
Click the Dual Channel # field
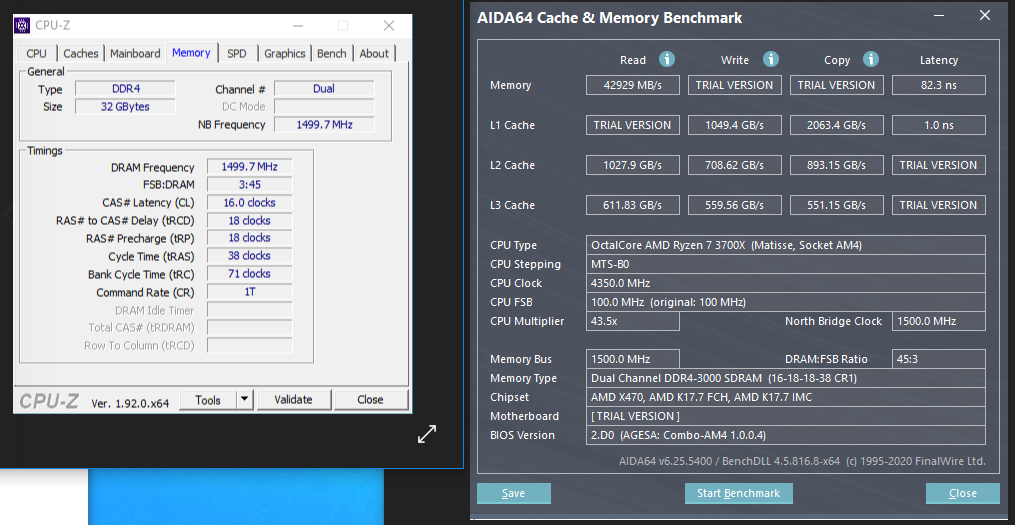(324, 89)
